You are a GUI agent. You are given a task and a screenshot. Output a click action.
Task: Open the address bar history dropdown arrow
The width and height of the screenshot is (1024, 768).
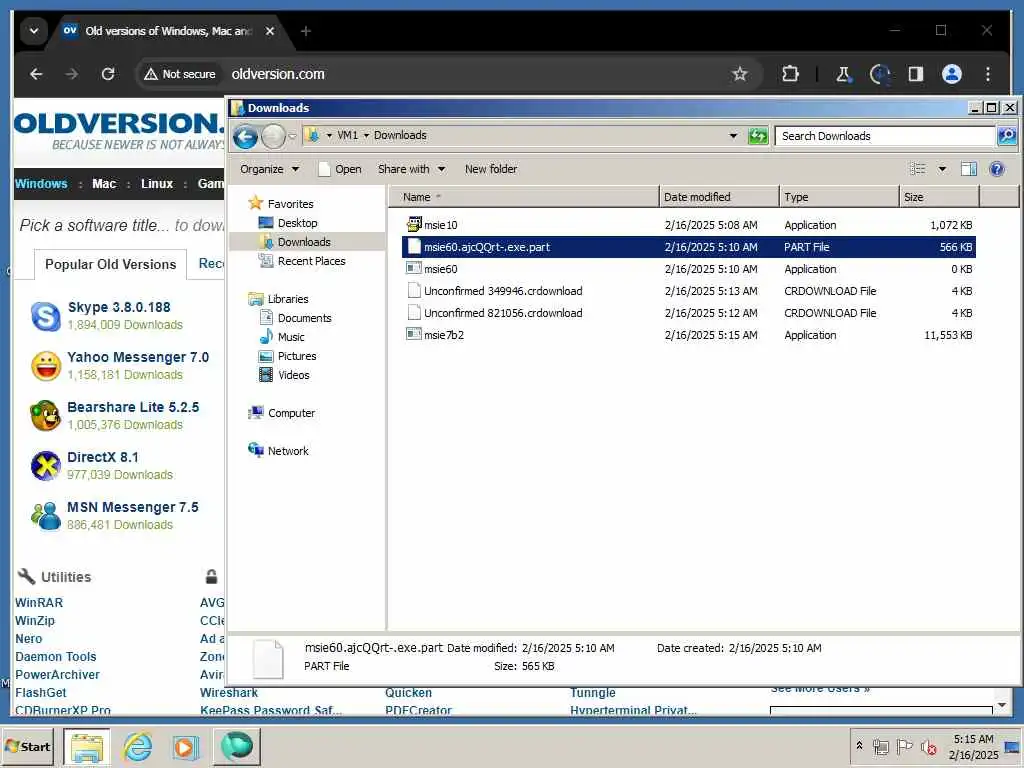click(x=733, y=136)
